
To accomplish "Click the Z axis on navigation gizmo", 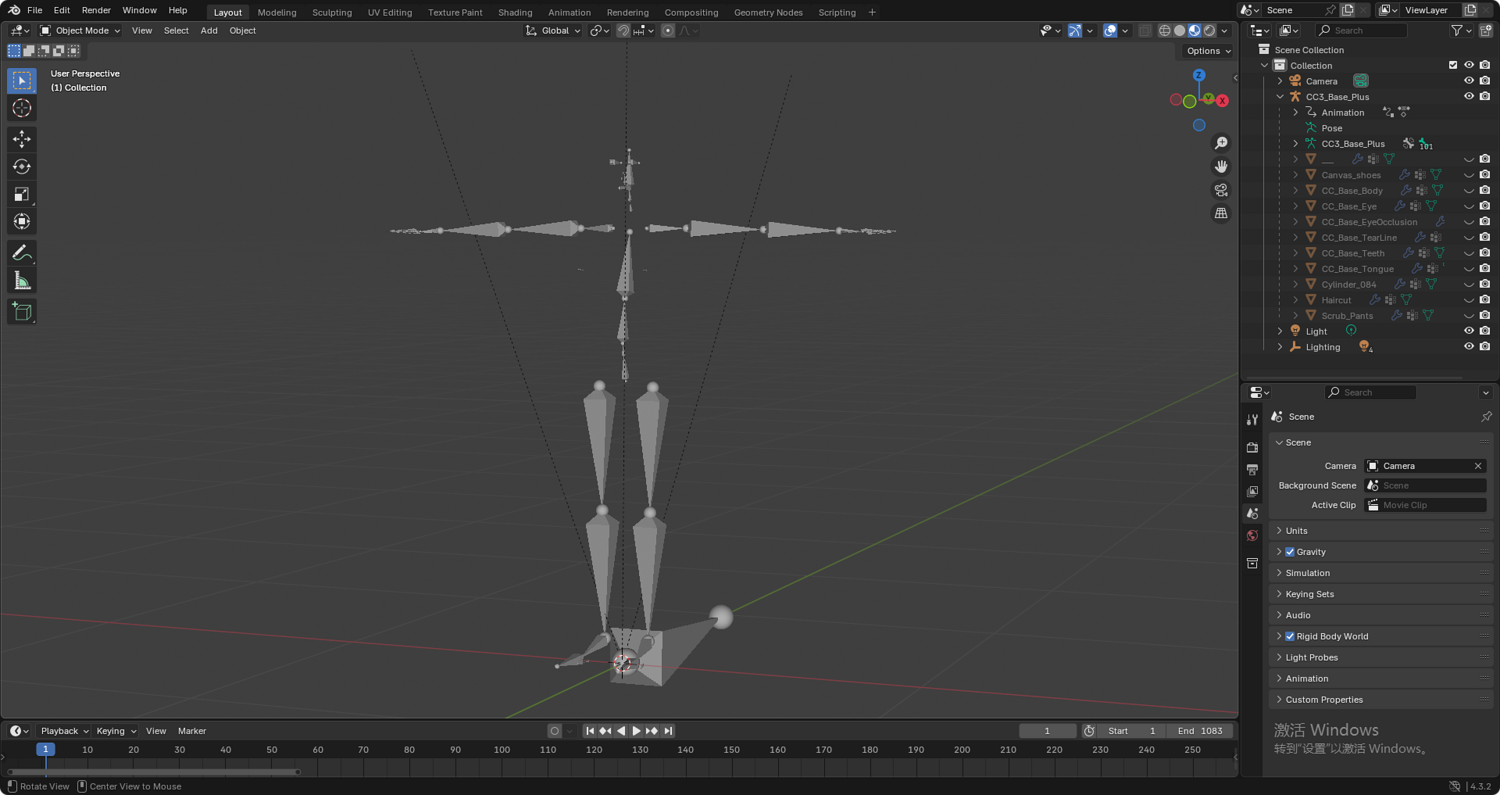I will click(1199, 75).
